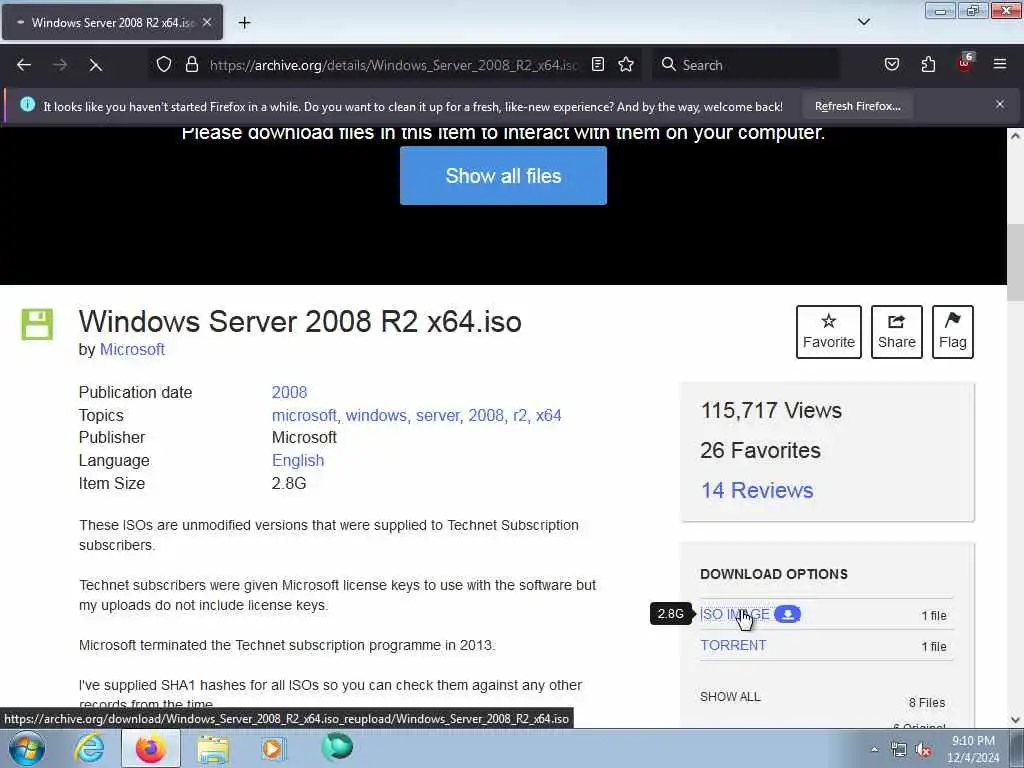The width and height of the screenshot is (1024, 768).
Task: Open the Pocket save icon
Action: [891, 64]
